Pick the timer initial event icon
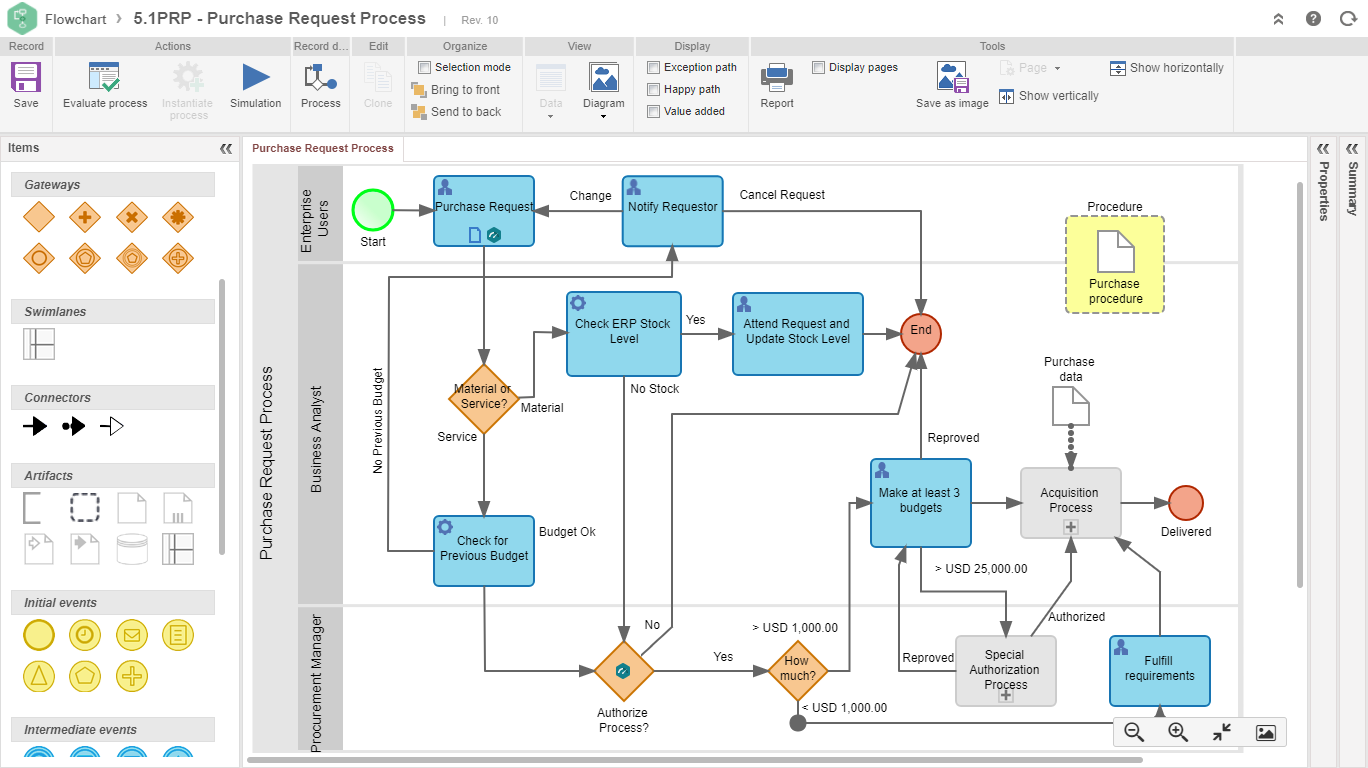Viewport: 1368px width, 768px height. [x=85, y=634]
